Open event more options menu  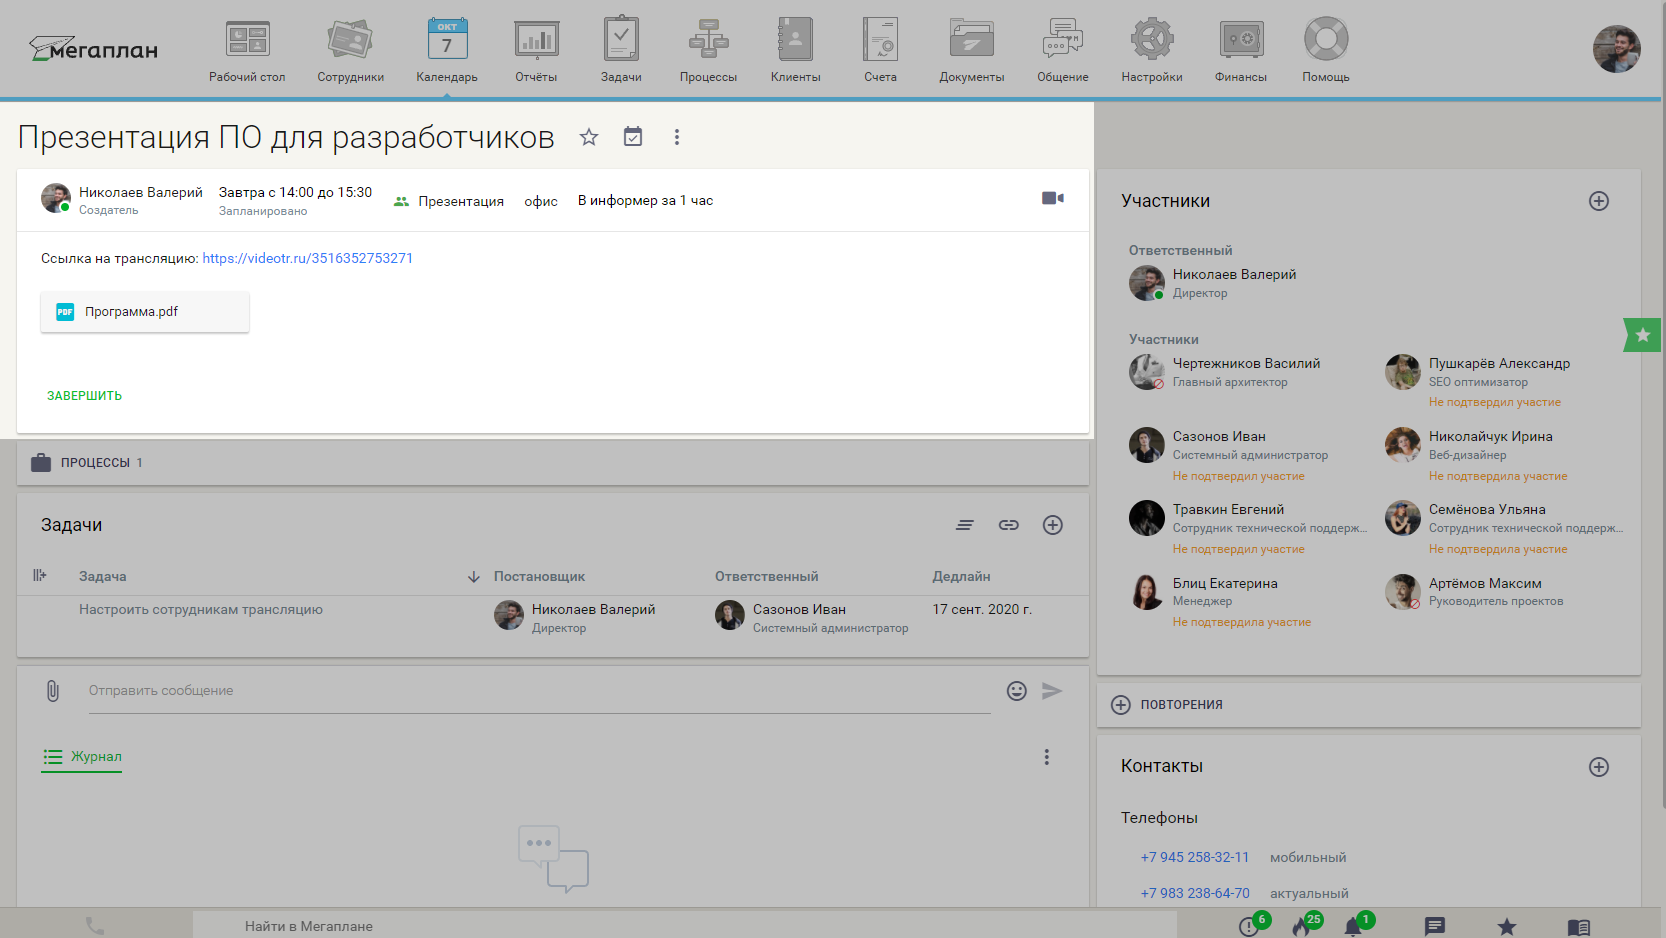[677, 137]
